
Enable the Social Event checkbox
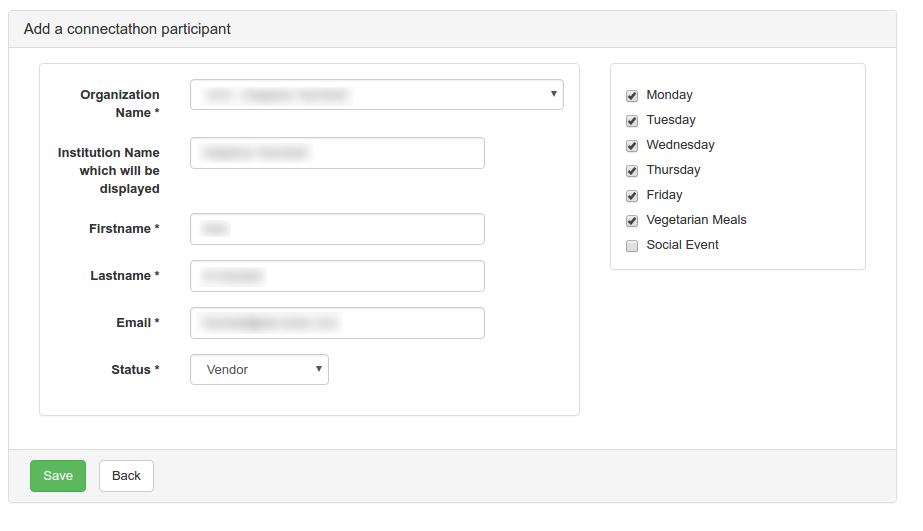[632, 246]
